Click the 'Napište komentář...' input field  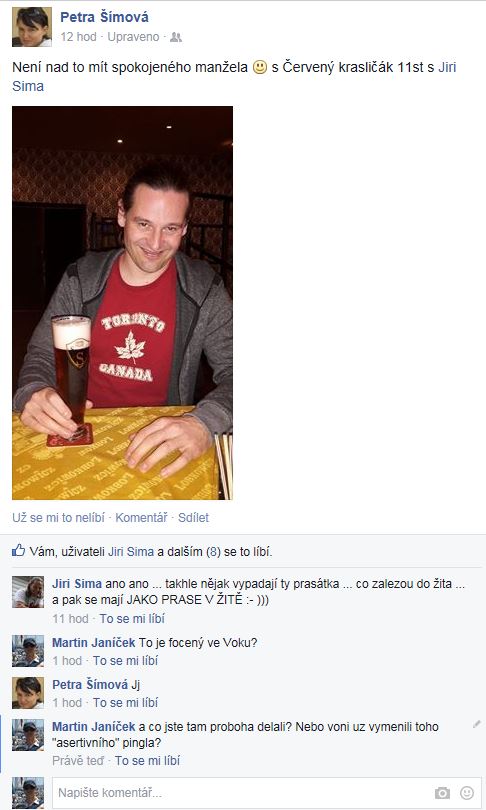tap(243, 792)
